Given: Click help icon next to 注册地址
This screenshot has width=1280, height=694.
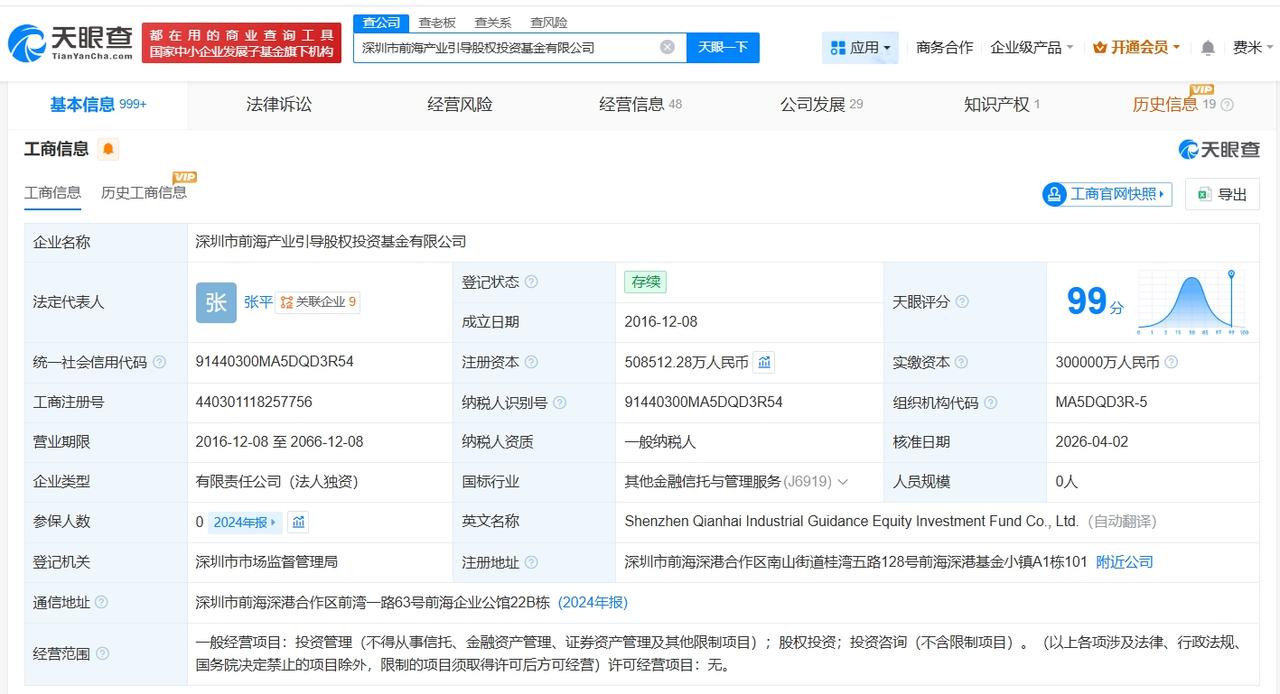Looking at the screenshot, I should tap(531, 562).
